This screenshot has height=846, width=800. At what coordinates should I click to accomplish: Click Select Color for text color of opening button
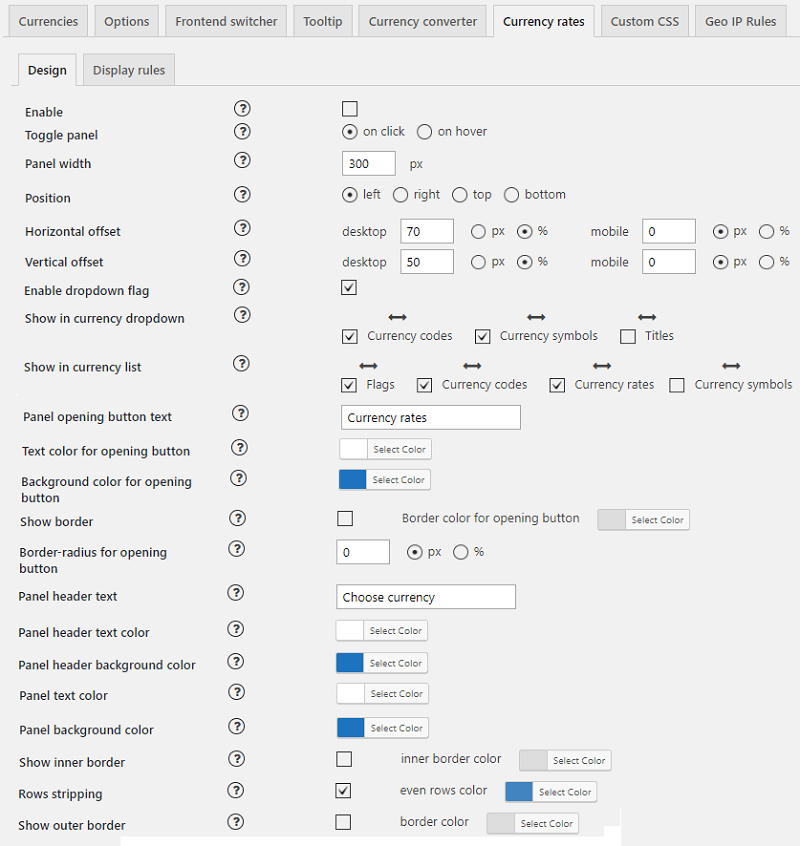point(399,449)
